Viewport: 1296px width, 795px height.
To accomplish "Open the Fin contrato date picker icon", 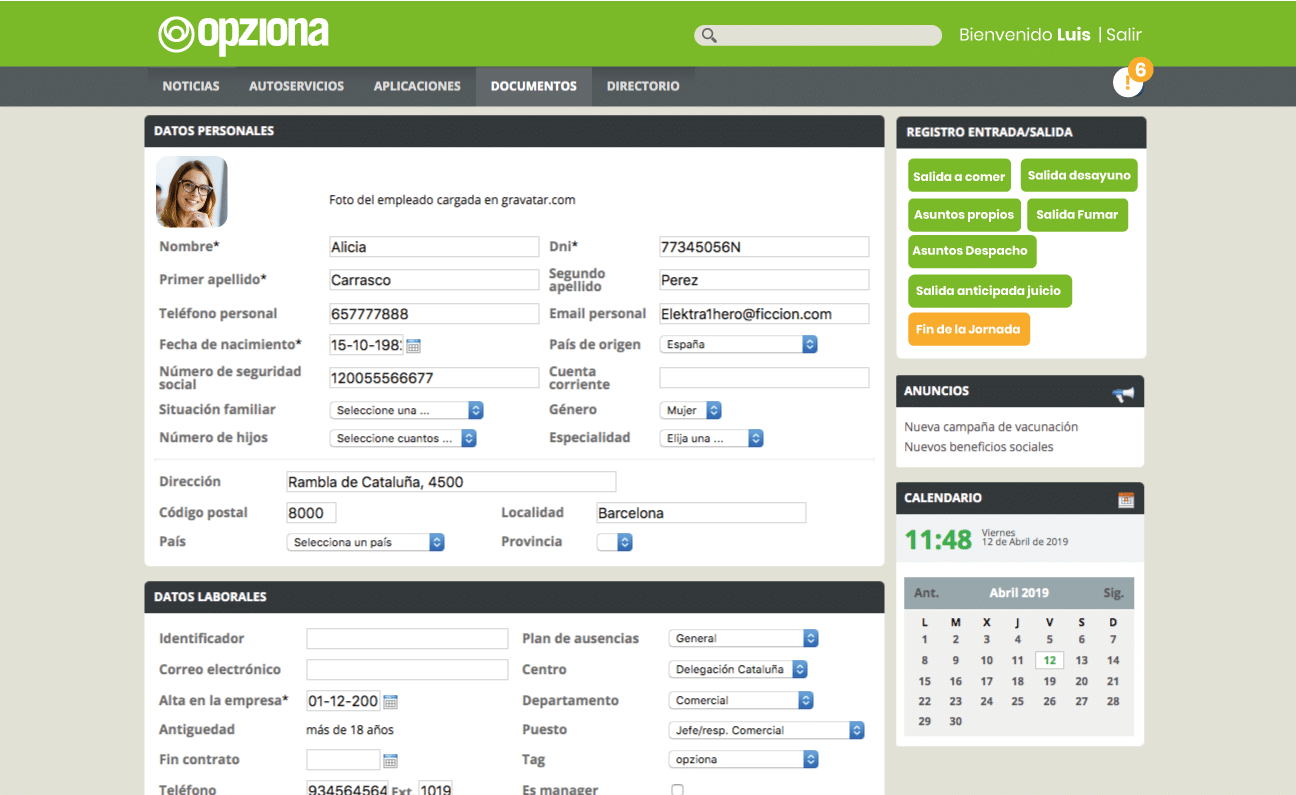I will point(391,760).
